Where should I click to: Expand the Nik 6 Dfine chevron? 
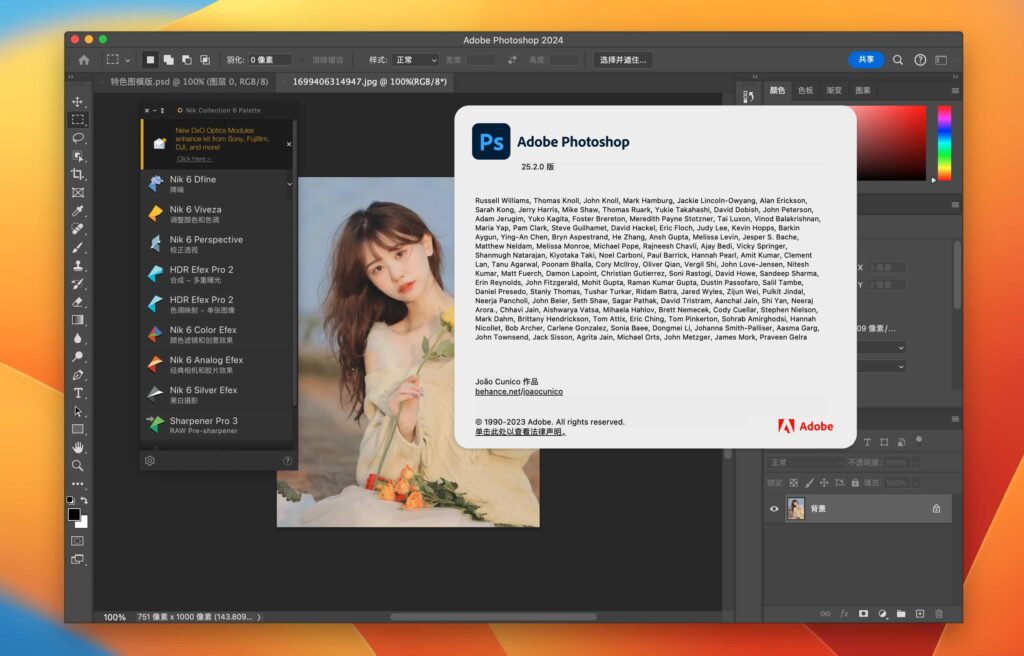[289, 184]
